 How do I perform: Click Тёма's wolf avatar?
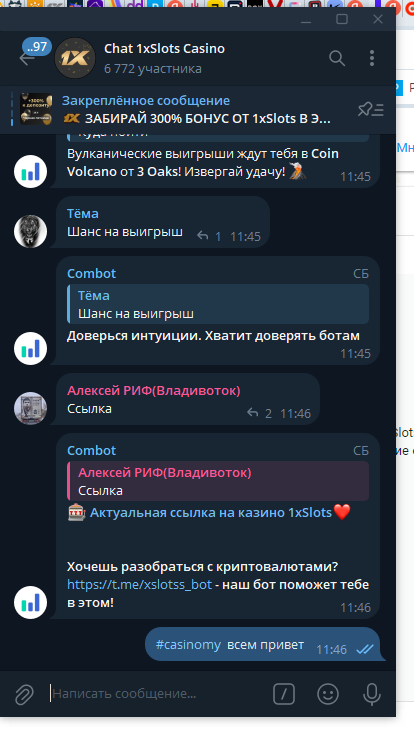click(30, 231)
